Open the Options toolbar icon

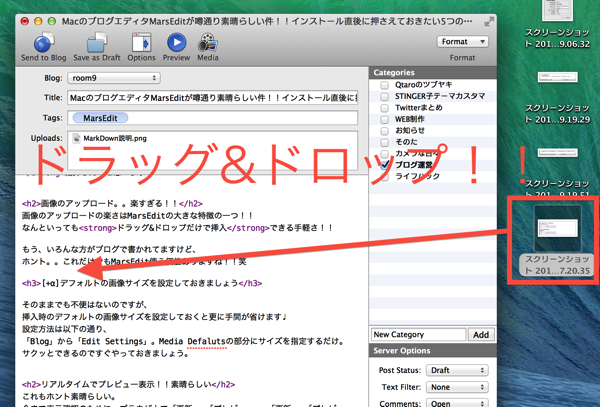(x=141, y=42)
